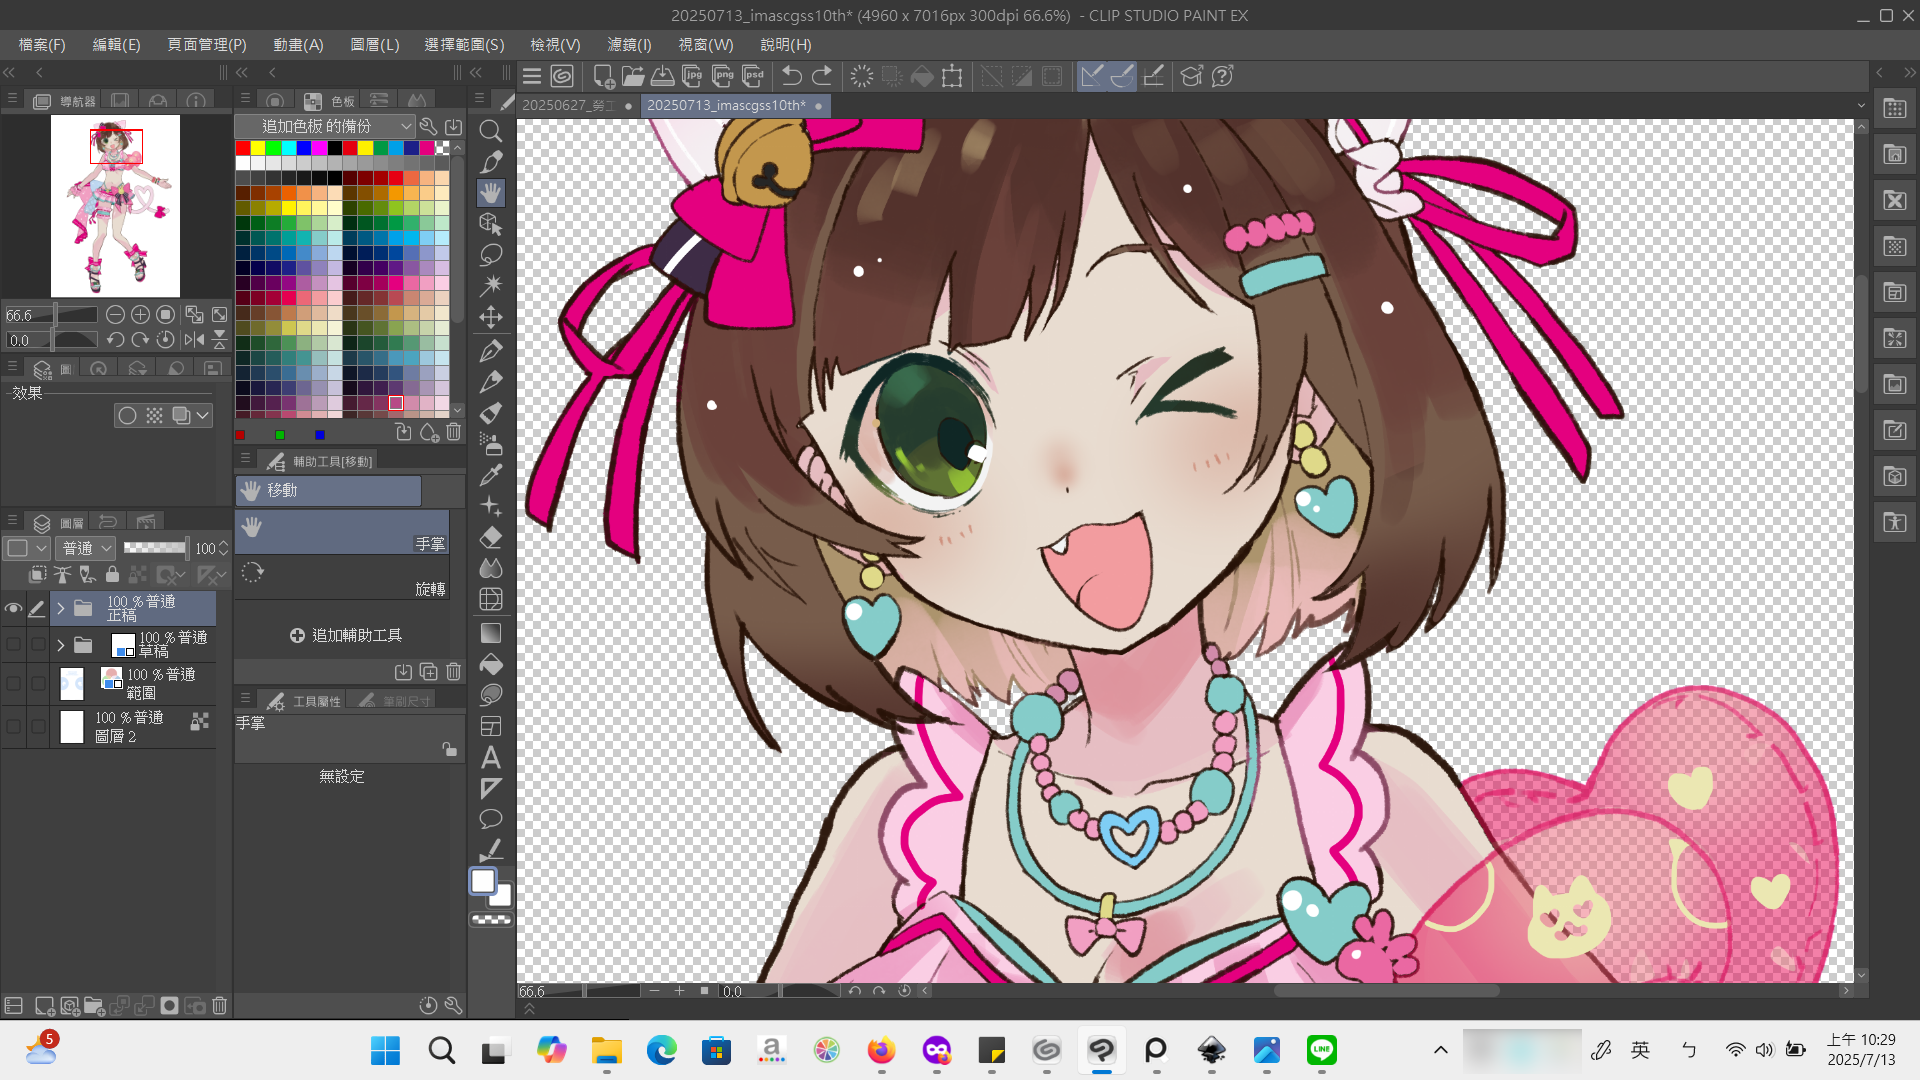Show the 圖層 2 layer
Screen dimensions: 1920x1080
[13, 726]
